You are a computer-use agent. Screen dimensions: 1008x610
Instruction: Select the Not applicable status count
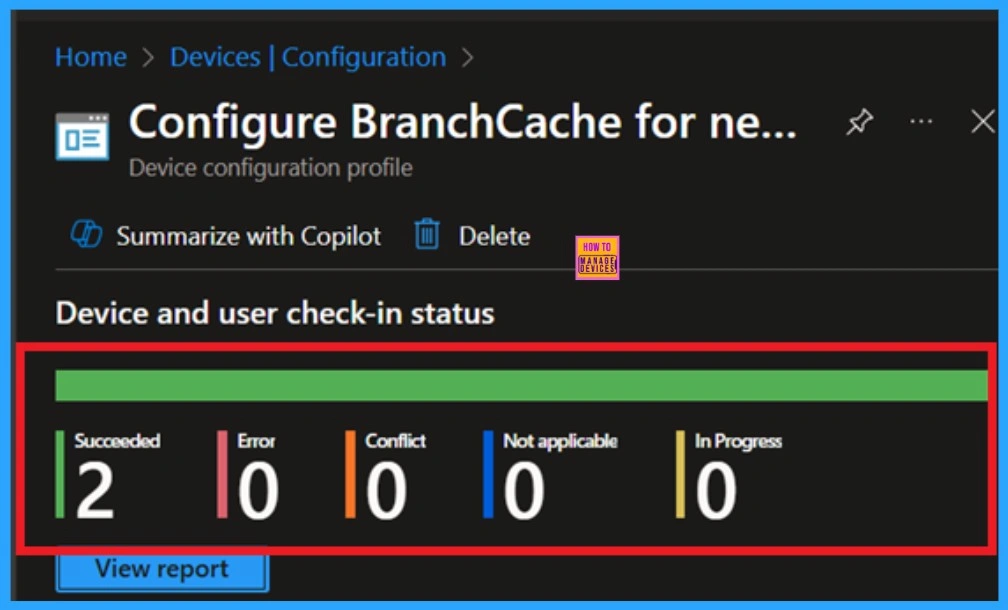[524, 490]
